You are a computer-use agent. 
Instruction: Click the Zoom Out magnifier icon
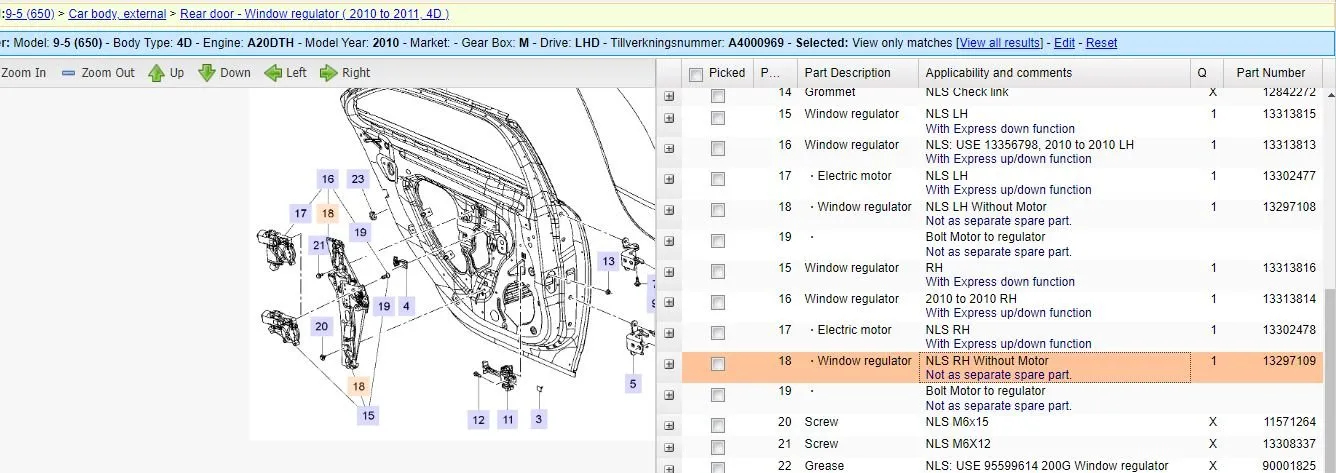coord(69,73)
